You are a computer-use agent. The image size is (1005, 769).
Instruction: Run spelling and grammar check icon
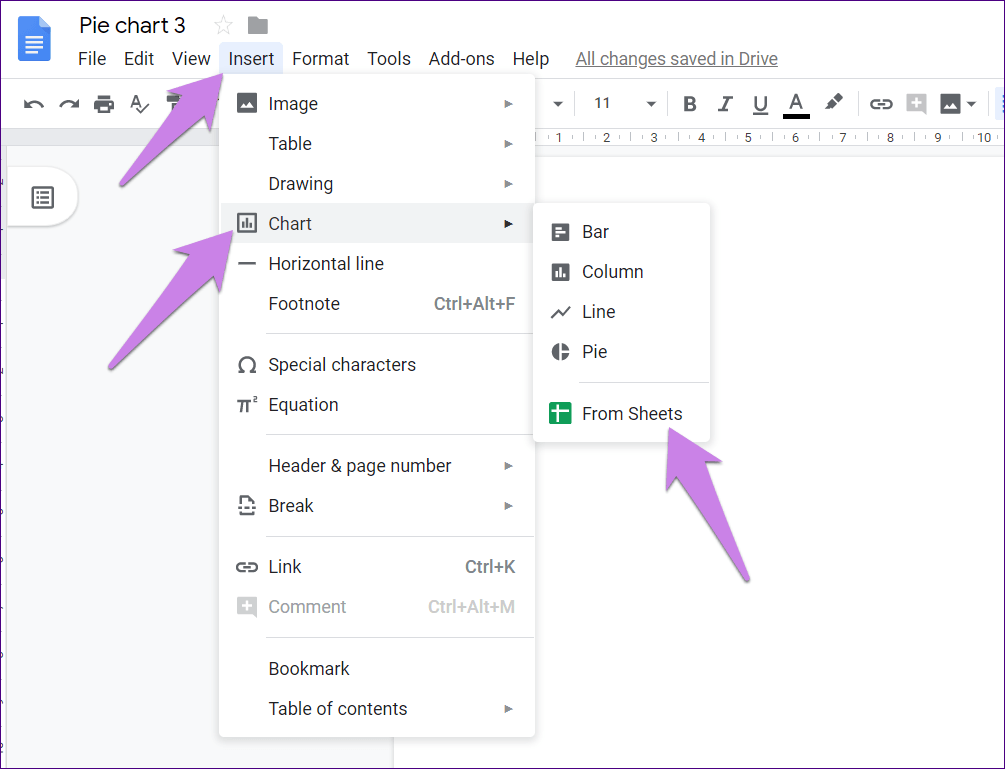(x=139, y=104)
